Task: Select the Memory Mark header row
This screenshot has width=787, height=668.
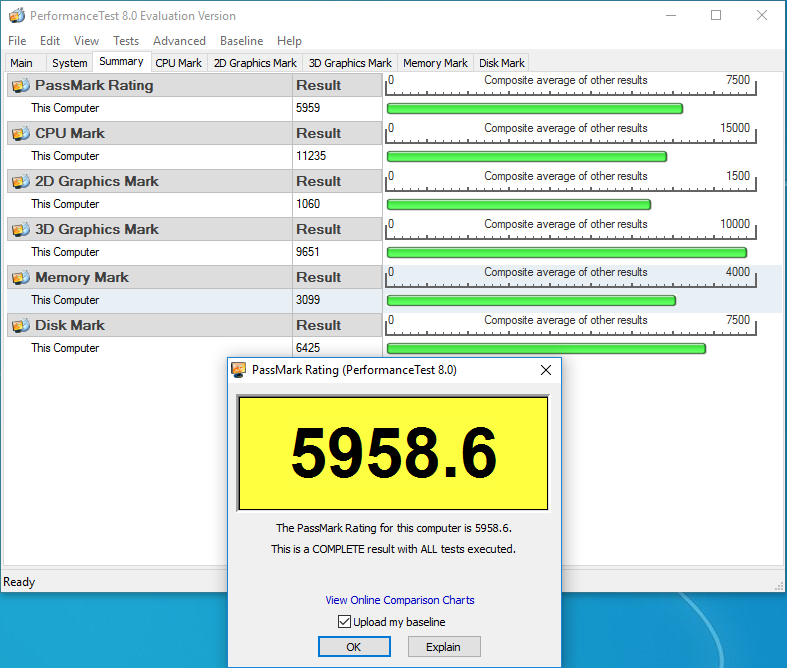Action: tap(194, 277)
